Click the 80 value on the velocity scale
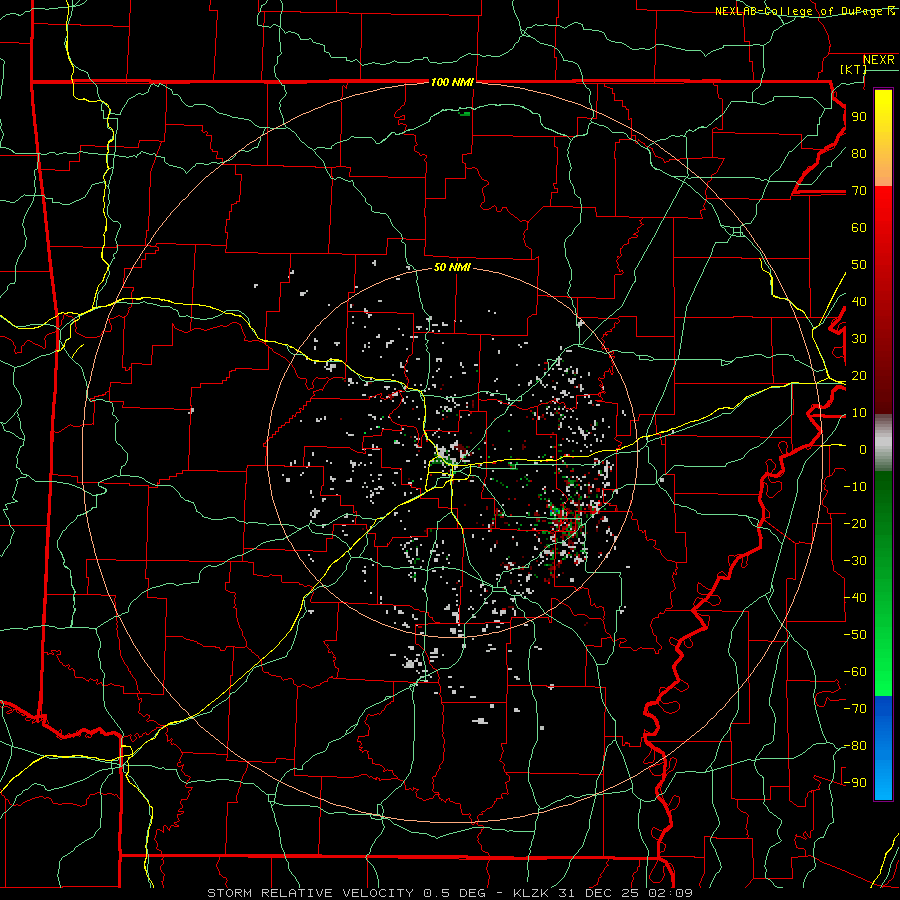Image resolution: width=900 pixels, height=900 pixels. coord(859,154)
